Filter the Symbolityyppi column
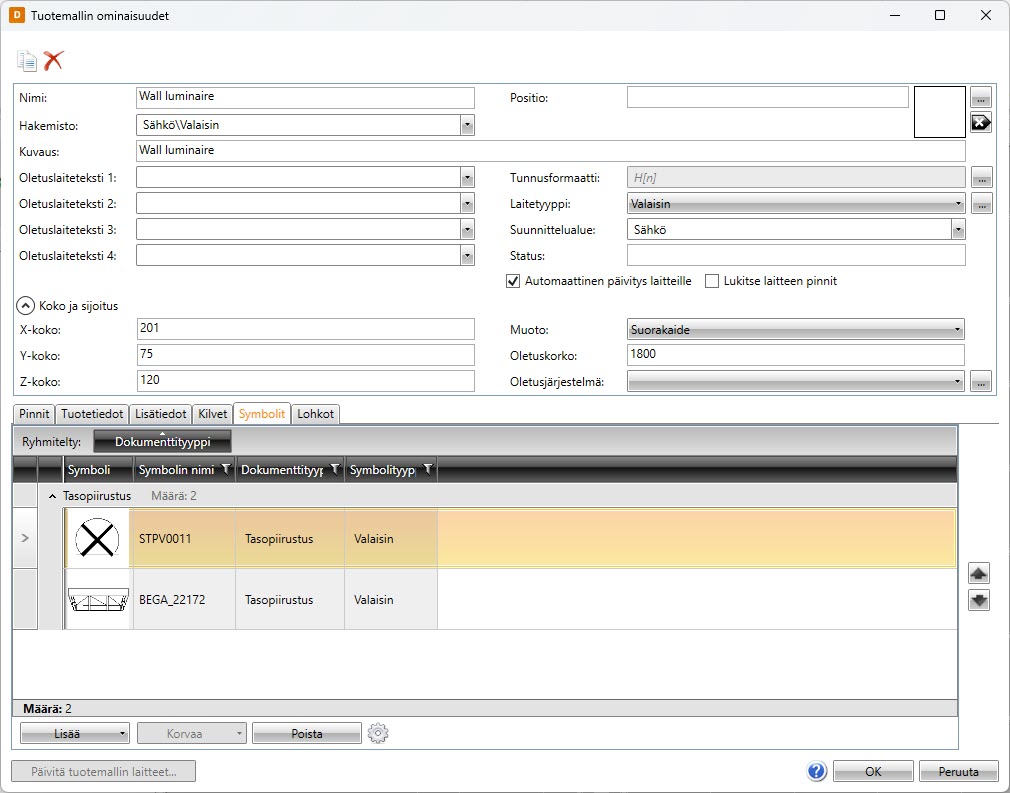Viewport: 1010px width, 793px height. pyautogui.click(x=428, y=469)
